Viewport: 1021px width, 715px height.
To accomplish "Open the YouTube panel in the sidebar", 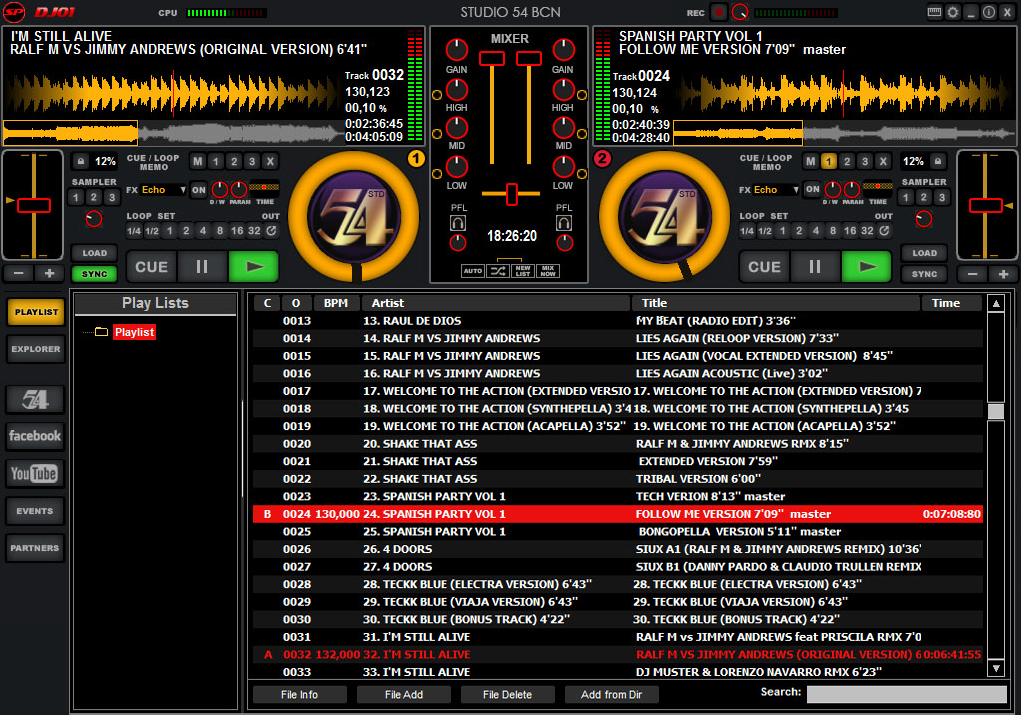I will pos(34,473).
